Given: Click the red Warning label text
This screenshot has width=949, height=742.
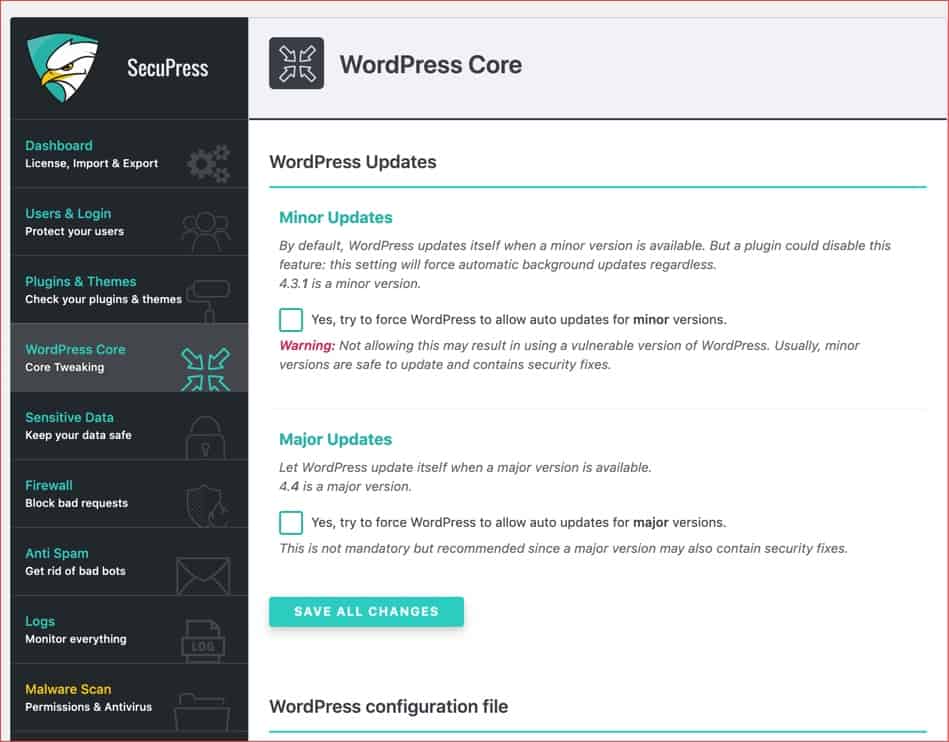Looking at the screenshot, I should pos(307,346).
